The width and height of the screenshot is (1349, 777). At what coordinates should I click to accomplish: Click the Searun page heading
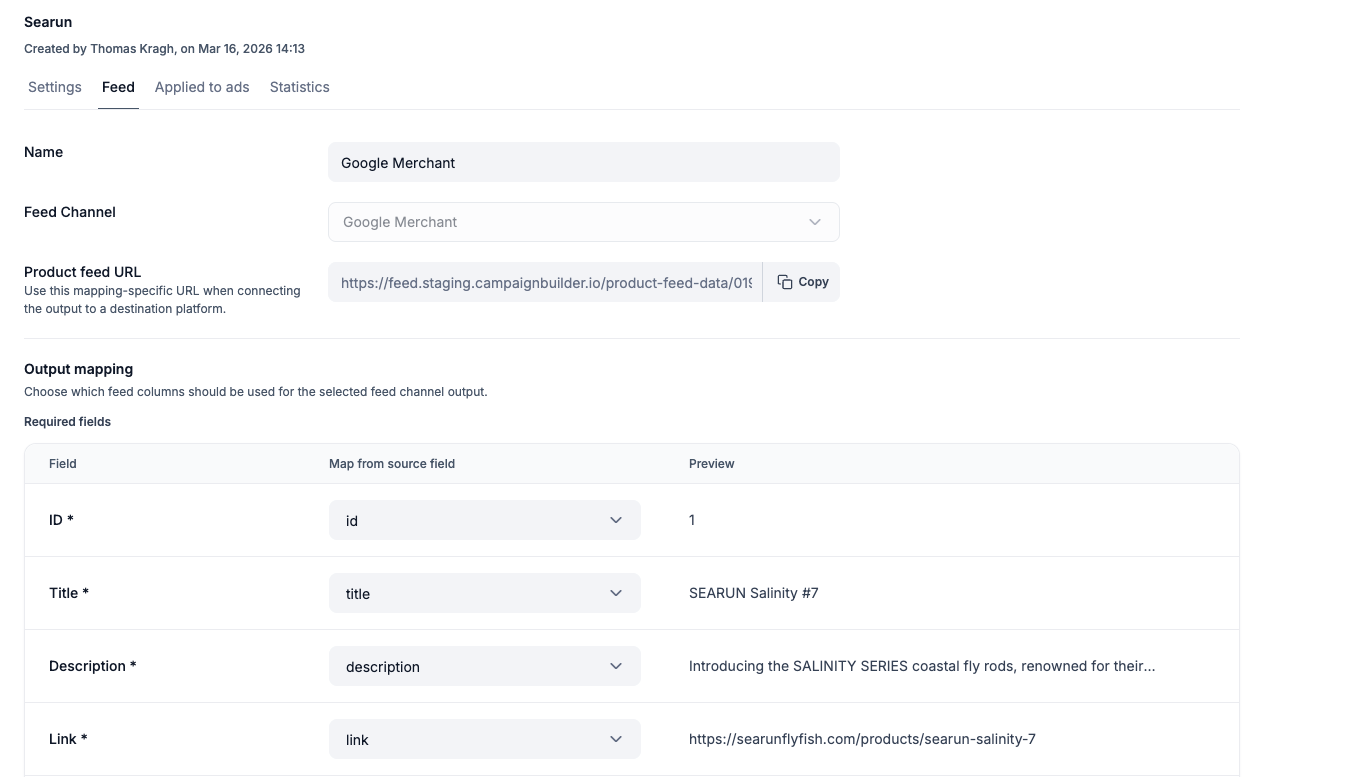[48, 22]
